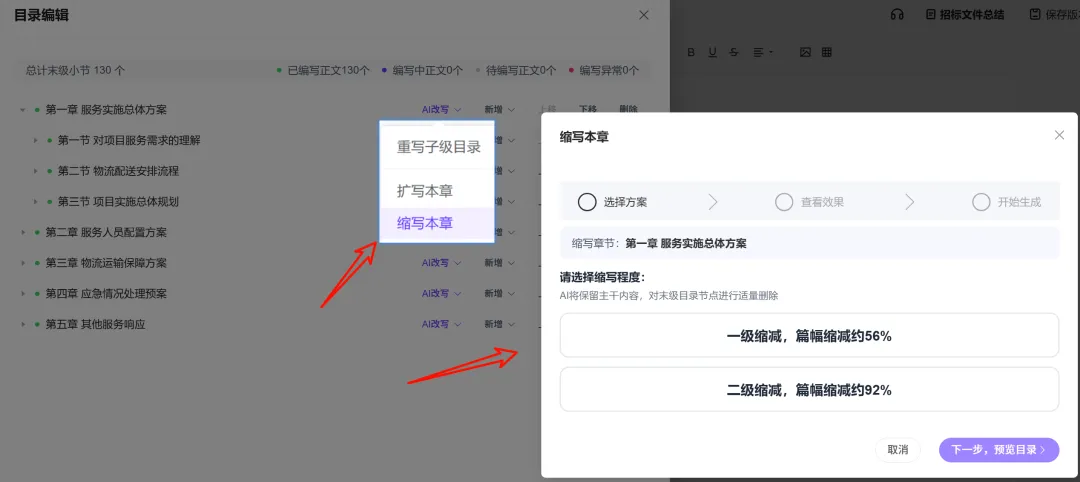The height and width of the screenshot is (482, 1080).
Task: Select 一级缩减，篇幅缩减约56% option
Action: tap(809, 336)
